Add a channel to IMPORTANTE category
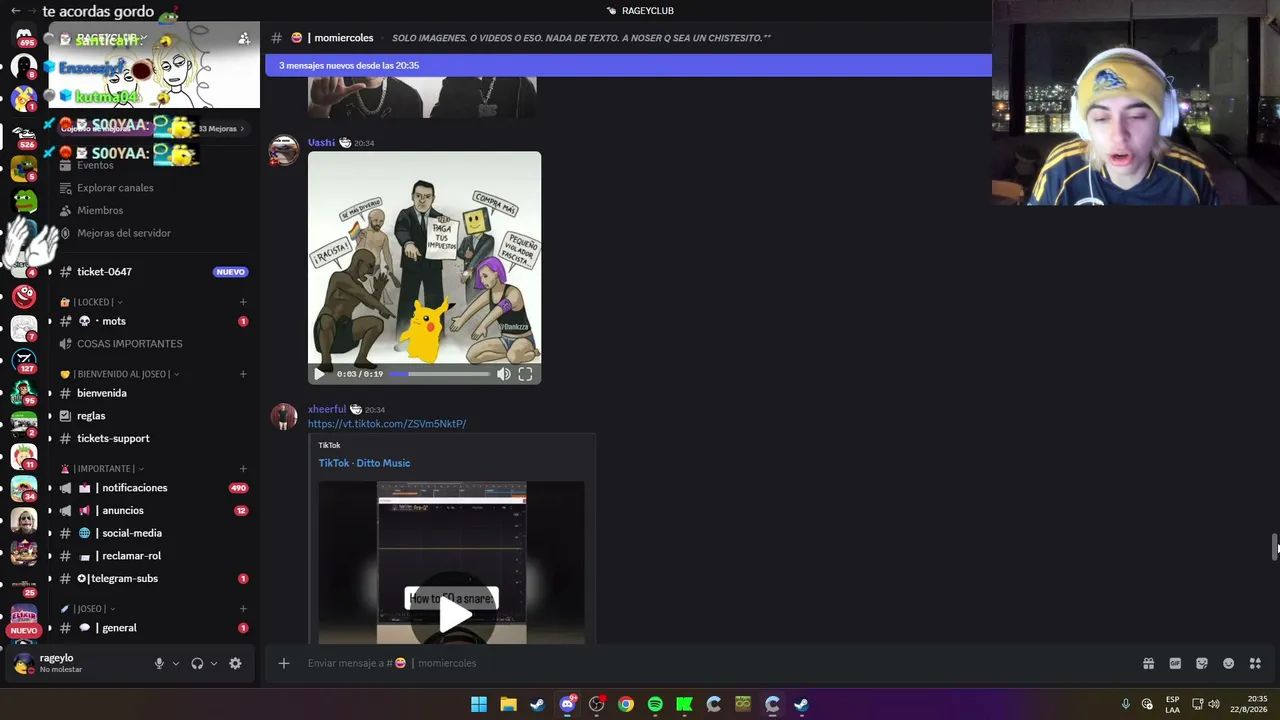Viewport: 1280px width, 720px height. pyautogui.click(x=243, y=469)
